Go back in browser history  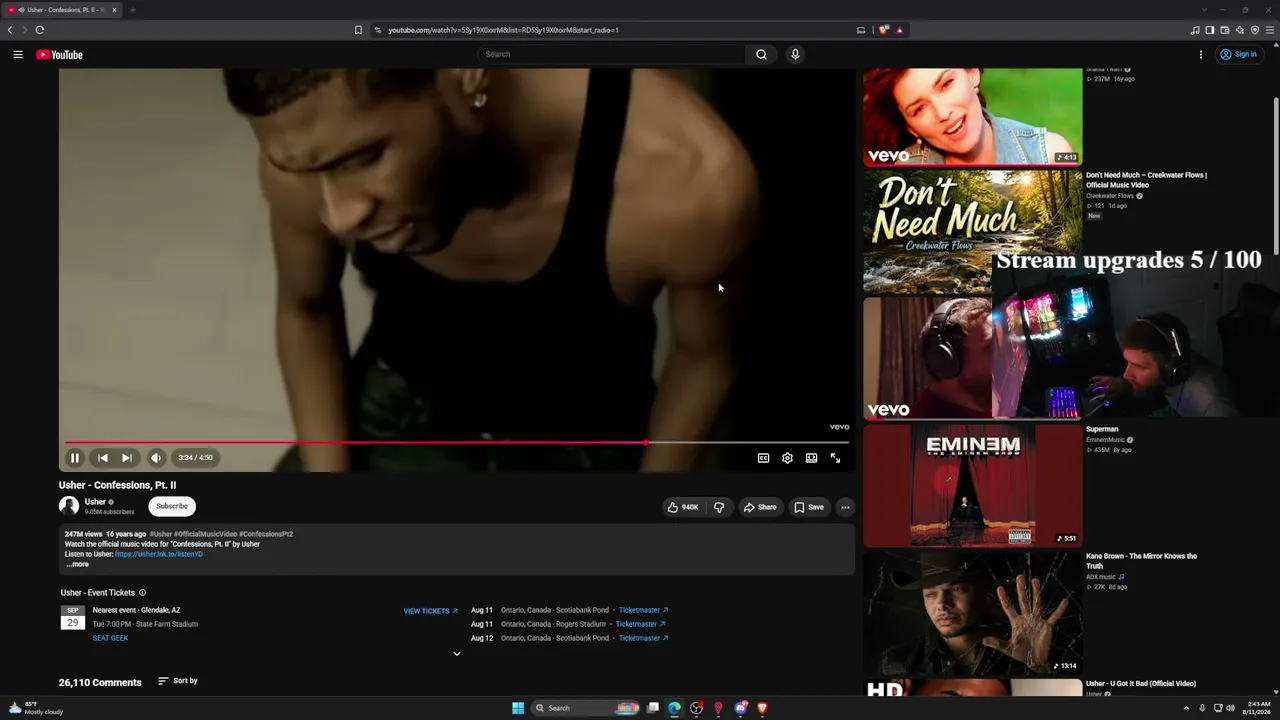tap(10, 30)
